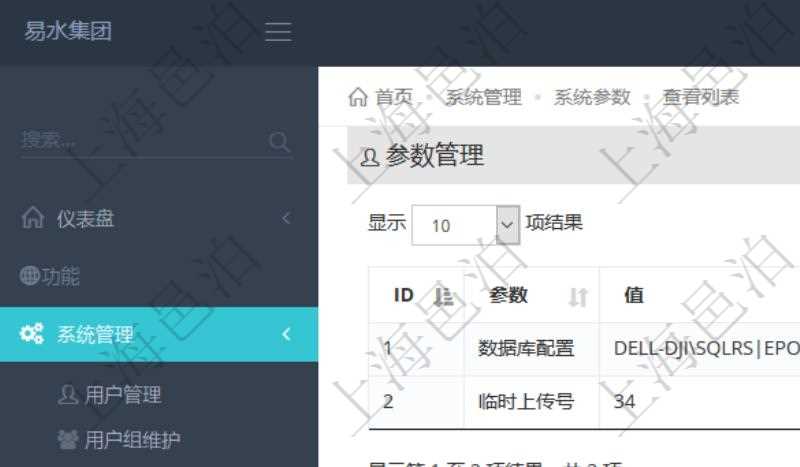This screenshot has height=467, width=800.
Task: Click the 参数 column header label
Action: 508,295
